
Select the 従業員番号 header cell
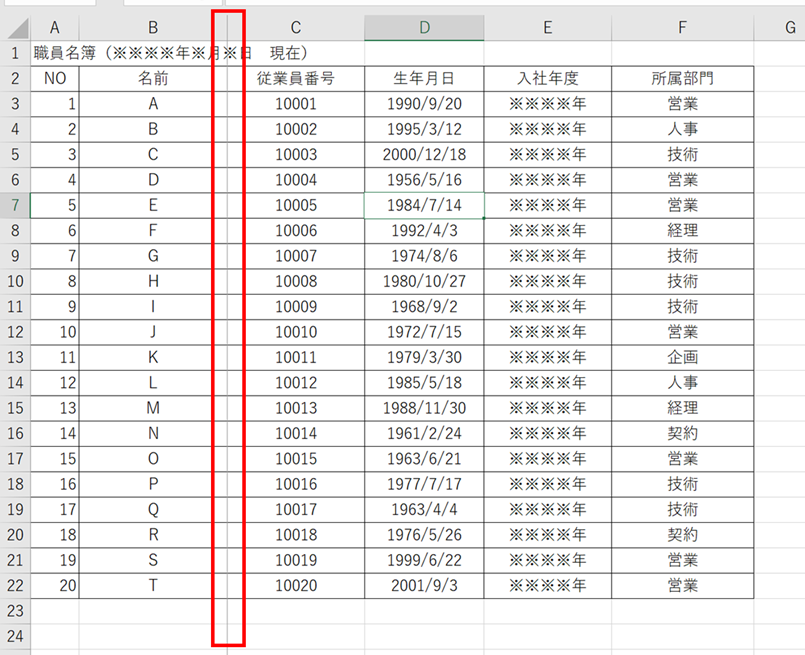click(296, 78)
